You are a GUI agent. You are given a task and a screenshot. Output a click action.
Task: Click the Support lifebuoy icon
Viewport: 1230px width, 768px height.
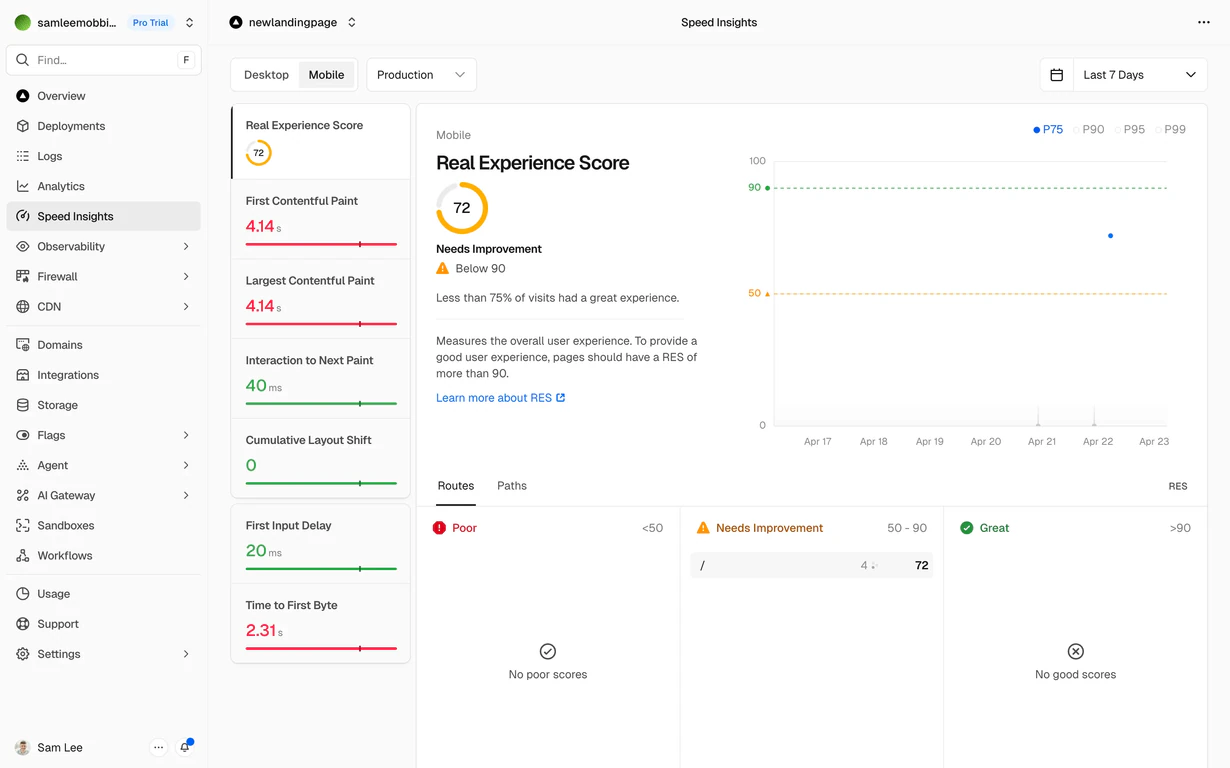[x=23, y=624]
